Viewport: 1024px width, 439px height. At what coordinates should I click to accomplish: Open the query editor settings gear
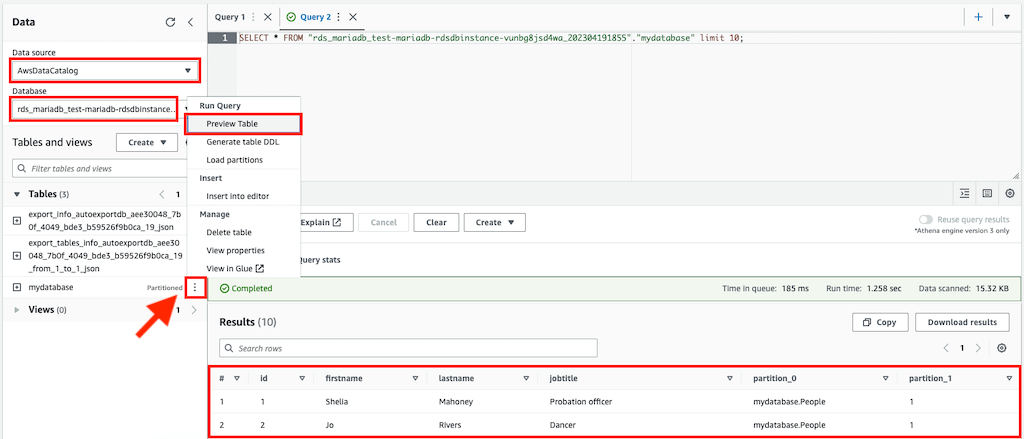pyautogui.click(x=1010, y=193)
